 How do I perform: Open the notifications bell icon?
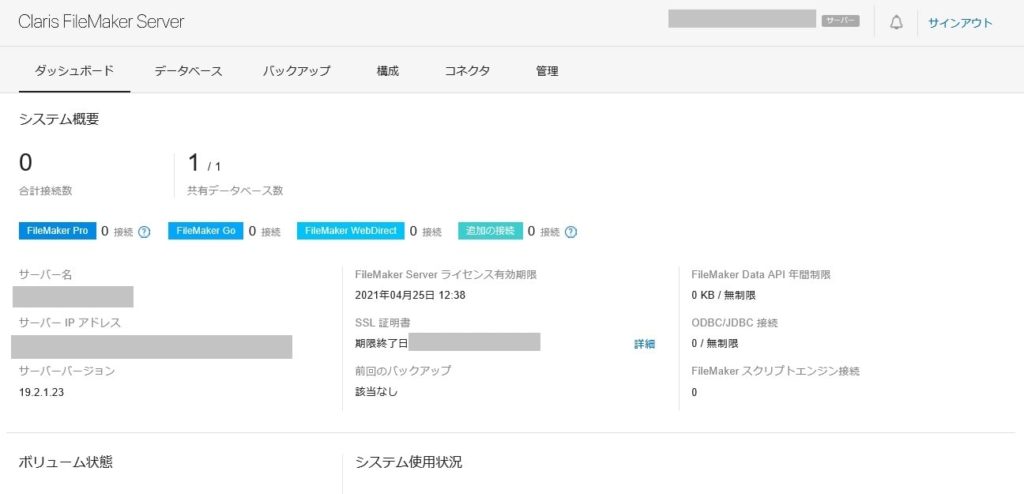[x=896, y=22]
